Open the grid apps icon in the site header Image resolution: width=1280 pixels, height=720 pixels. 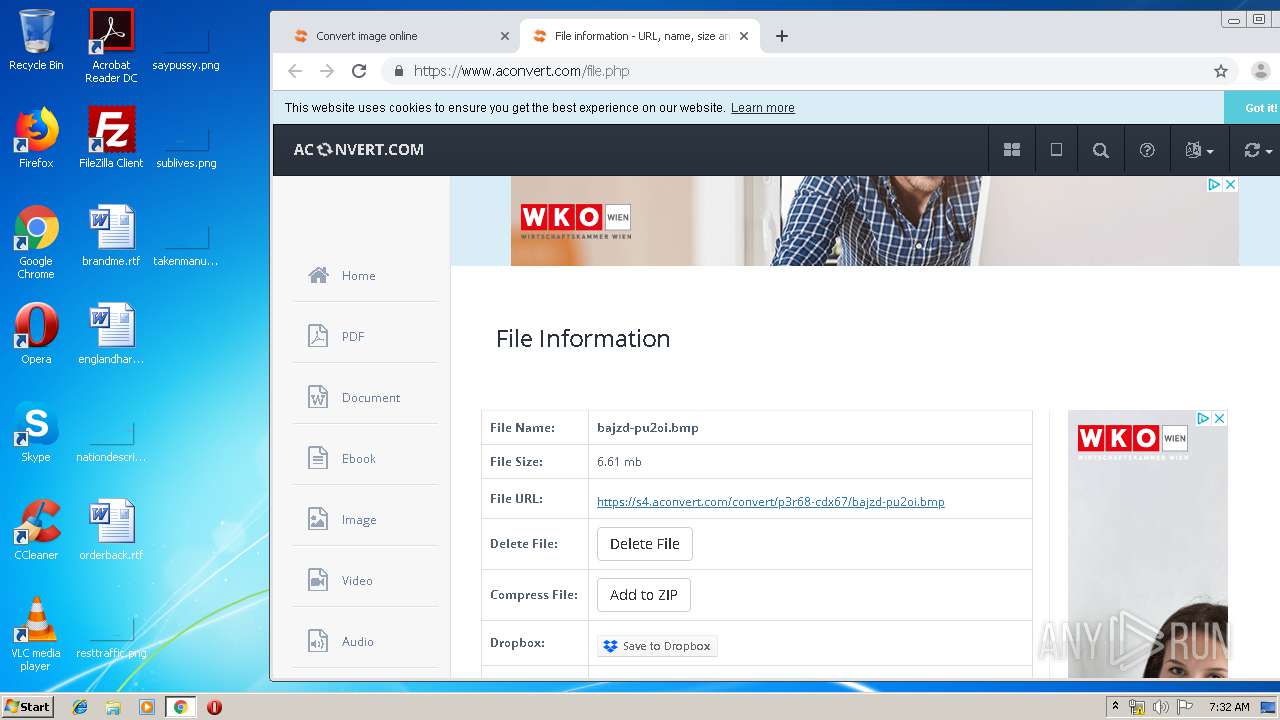click(1012, 150)
